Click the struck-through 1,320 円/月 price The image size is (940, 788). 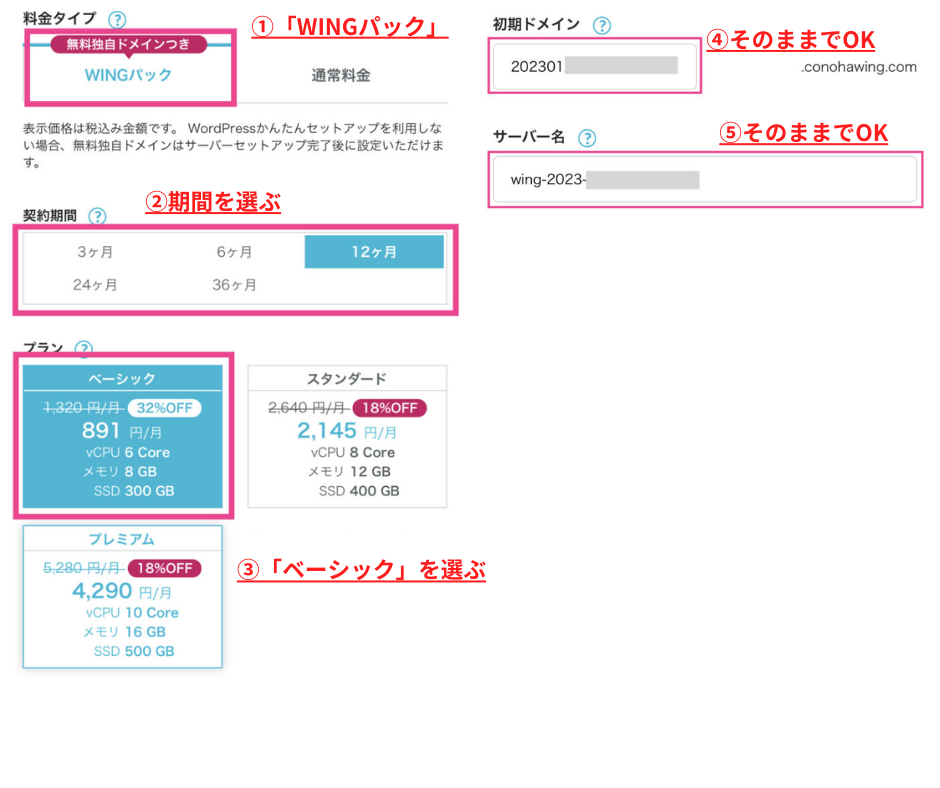tap(84, 408)
